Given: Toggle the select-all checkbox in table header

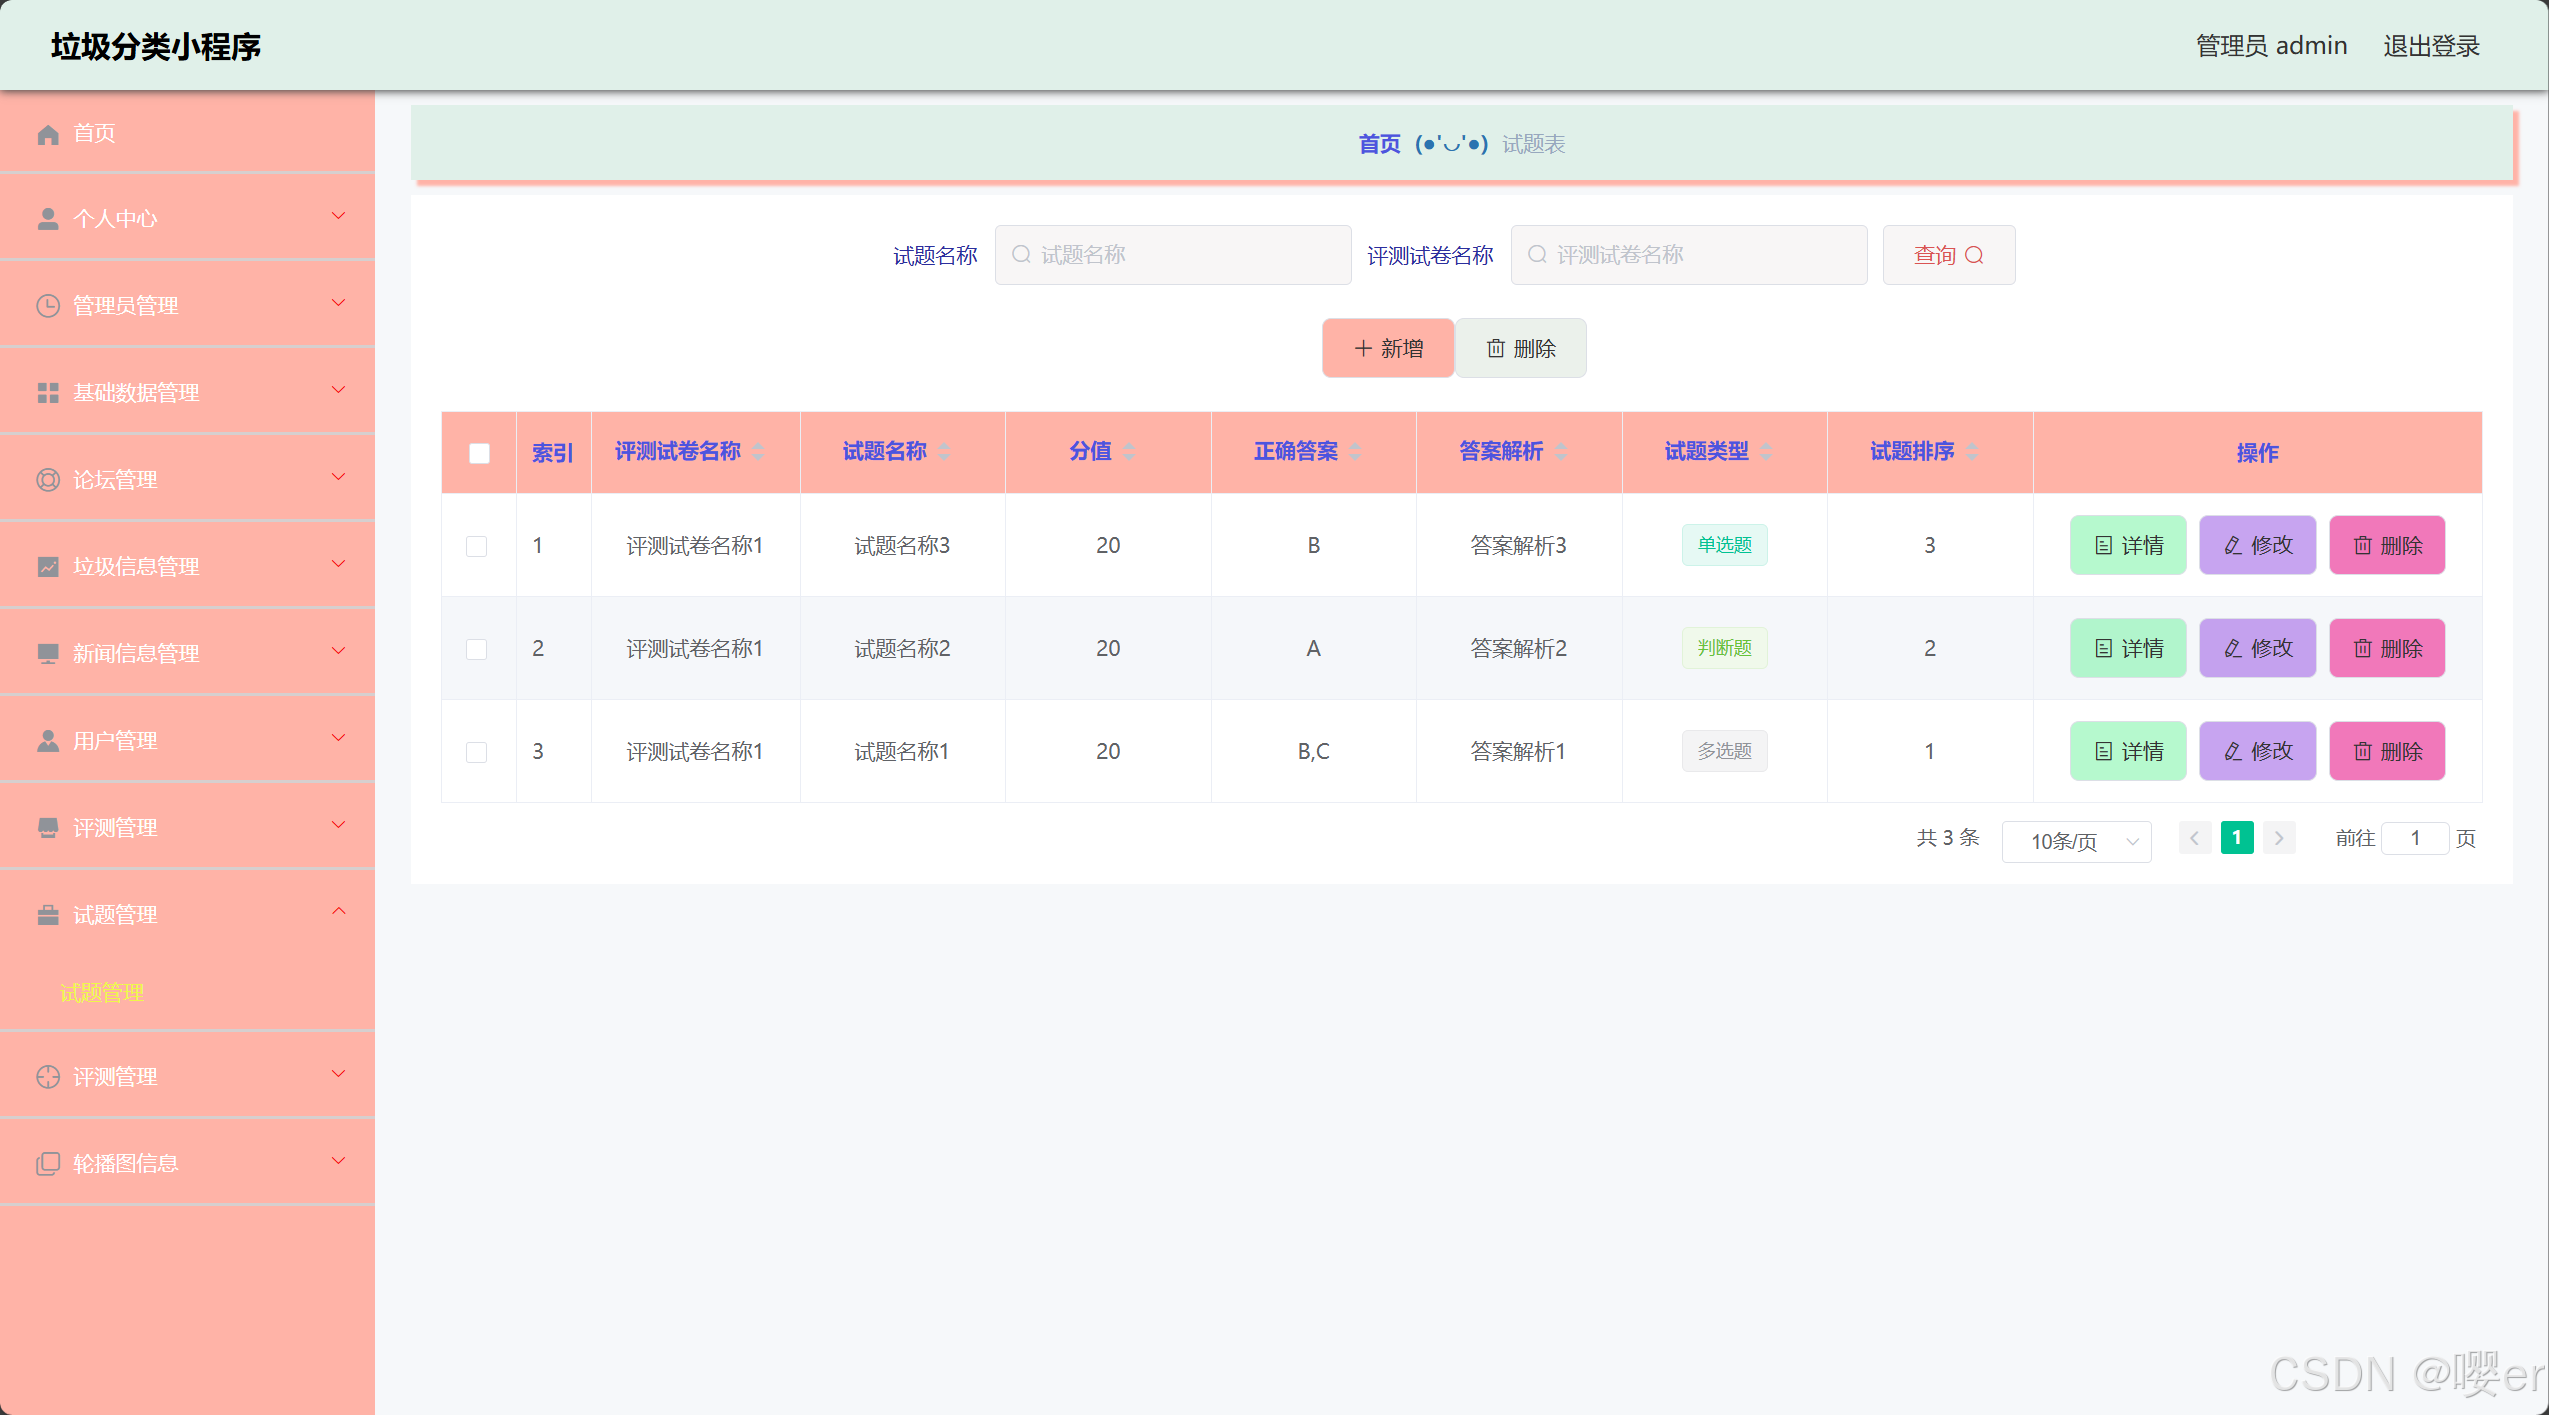Looking at the screenshot, I should [478, 452].
